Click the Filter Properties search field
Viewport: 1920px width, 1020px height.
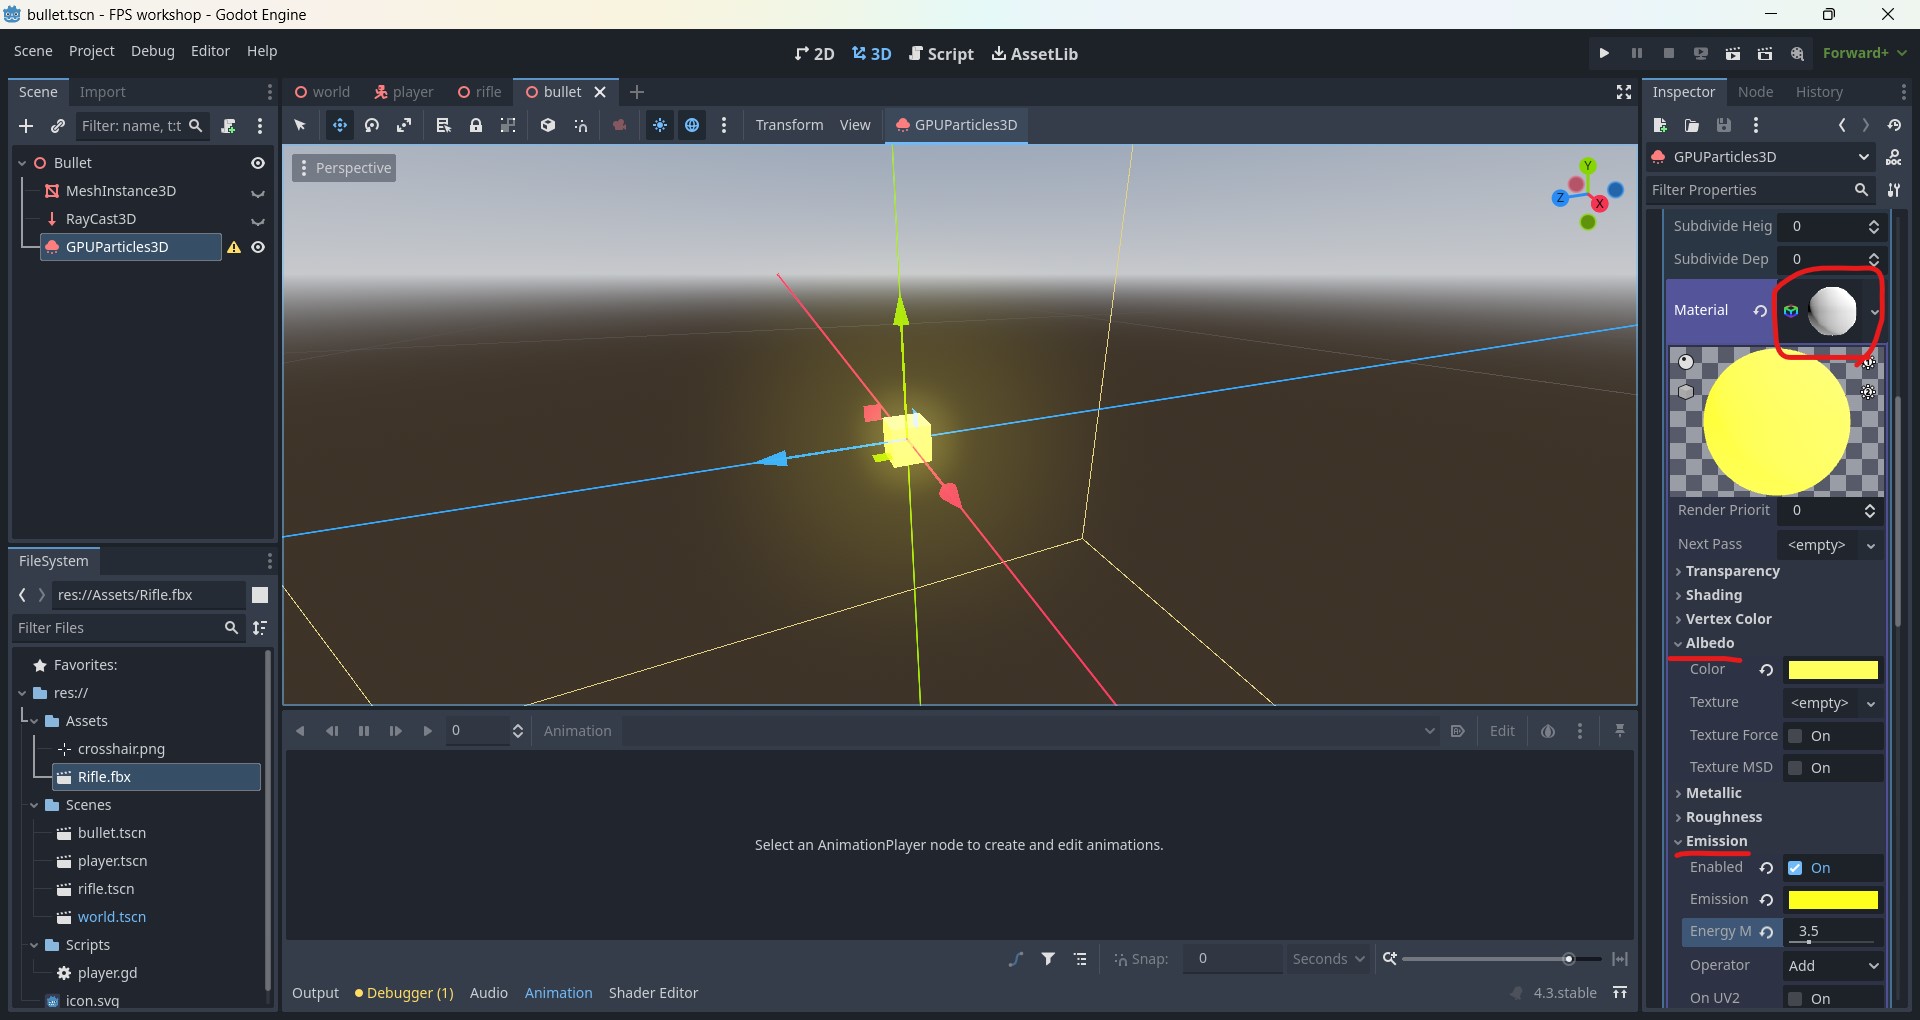click(1748, 190)
